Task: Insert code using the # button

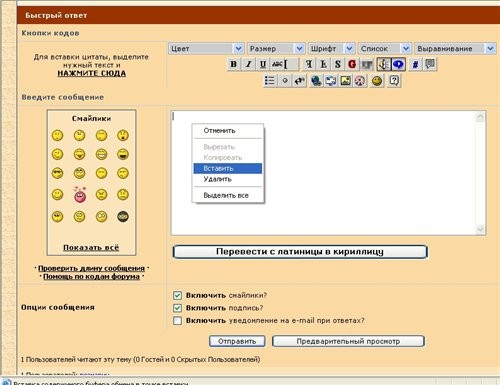Action: 415,64
